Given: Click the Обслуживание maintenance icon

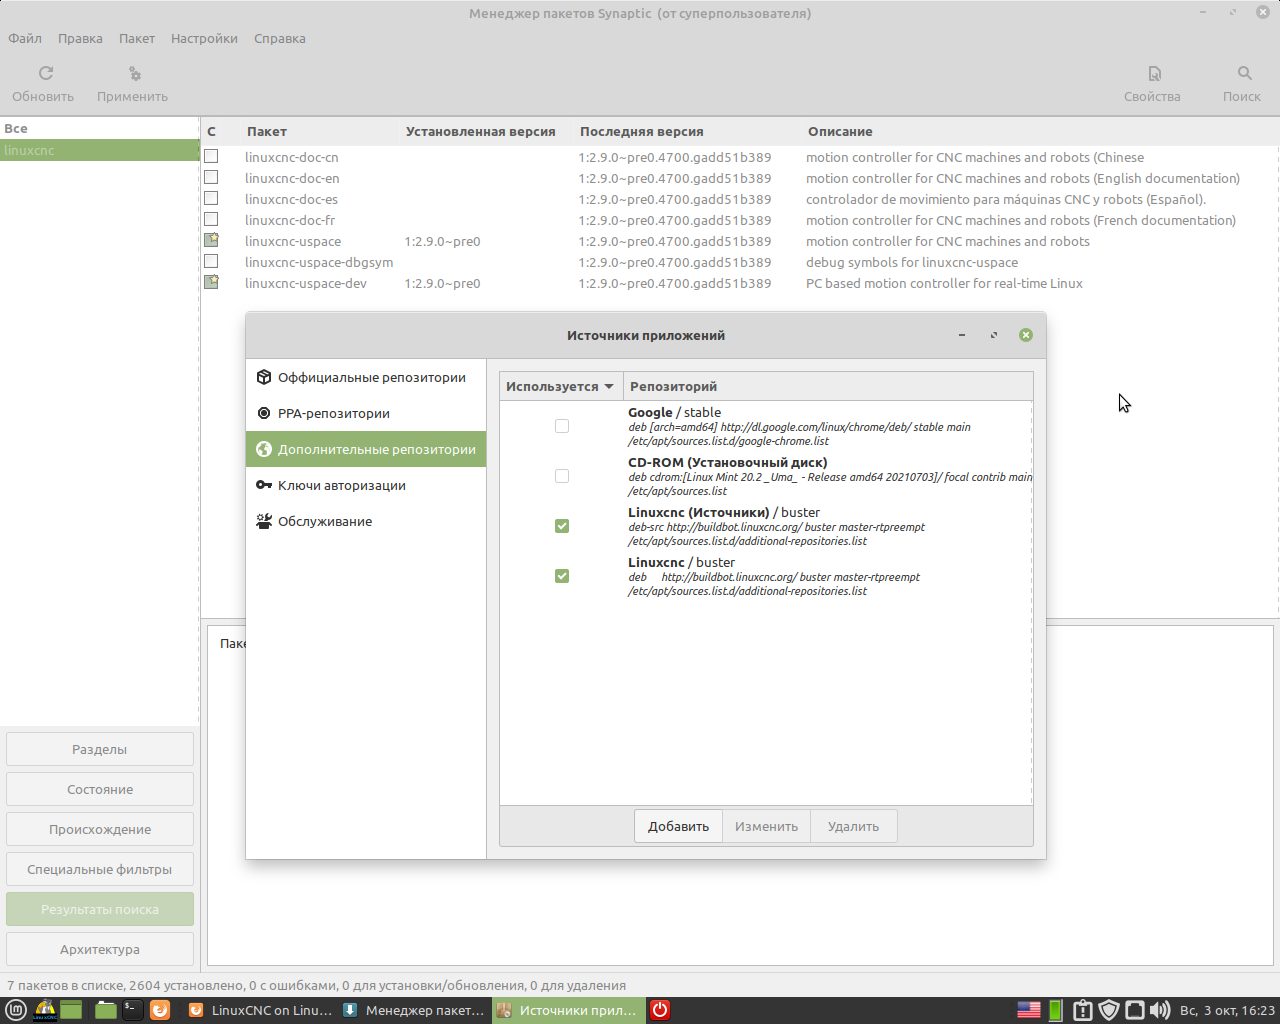Looking at the screenshot, I should 264,521.
